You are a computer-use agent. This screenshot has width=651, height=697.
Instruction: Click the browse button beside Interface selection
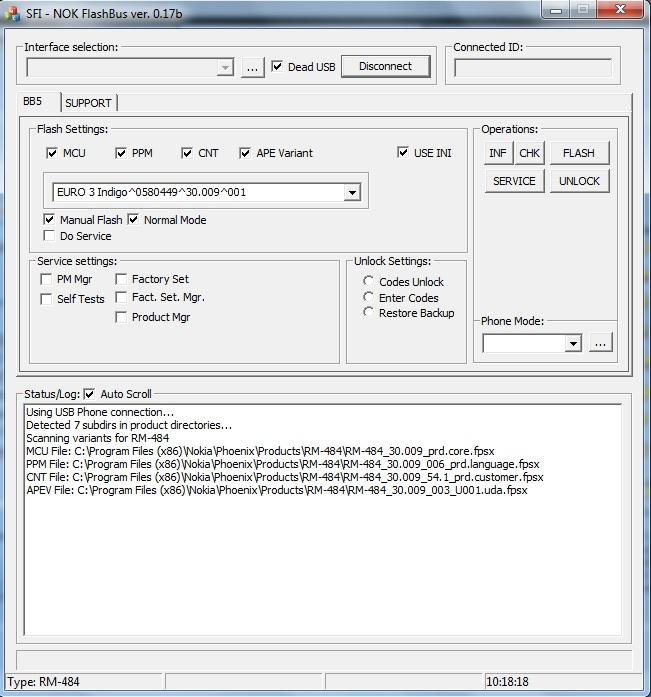pyautogui.click(x=252, y=68)
